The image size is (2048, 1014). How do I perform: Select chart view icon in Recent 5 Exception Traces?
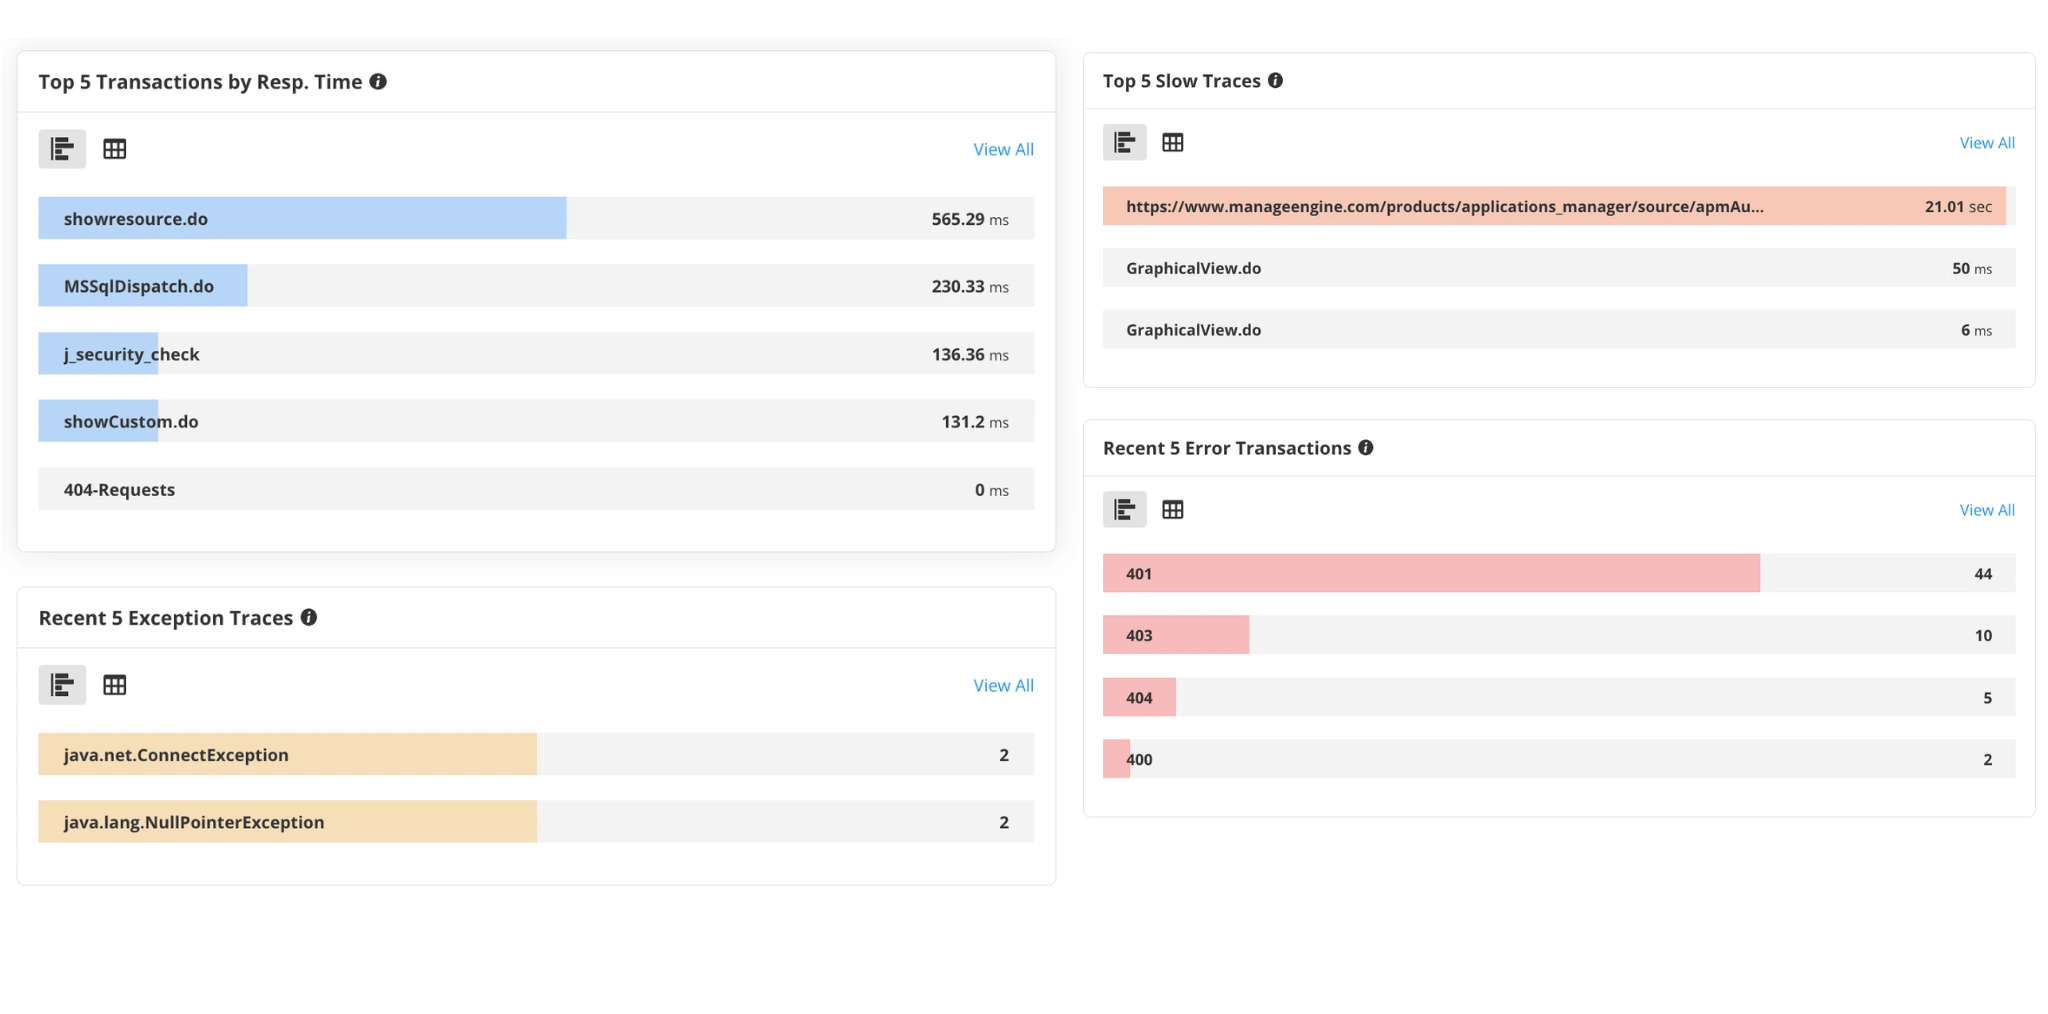pos(62,685)
